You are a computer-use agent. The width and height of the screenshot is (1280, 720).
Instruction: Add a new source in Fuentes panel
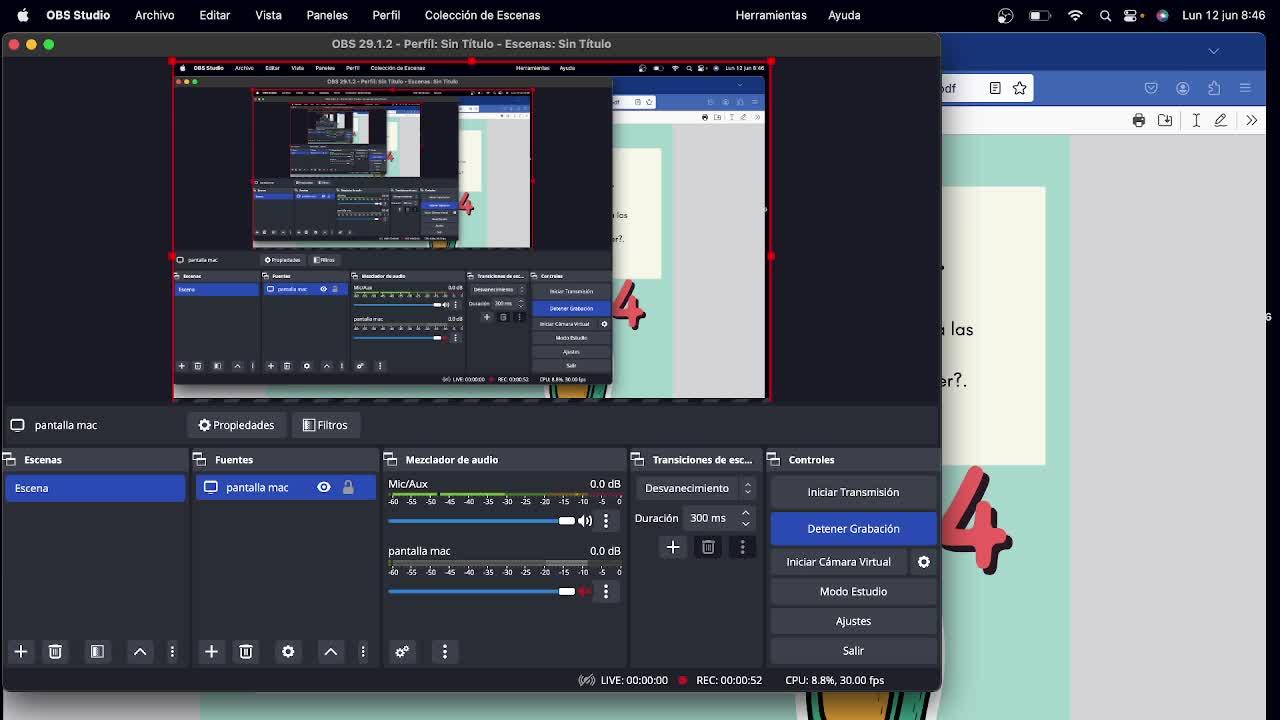211,651
